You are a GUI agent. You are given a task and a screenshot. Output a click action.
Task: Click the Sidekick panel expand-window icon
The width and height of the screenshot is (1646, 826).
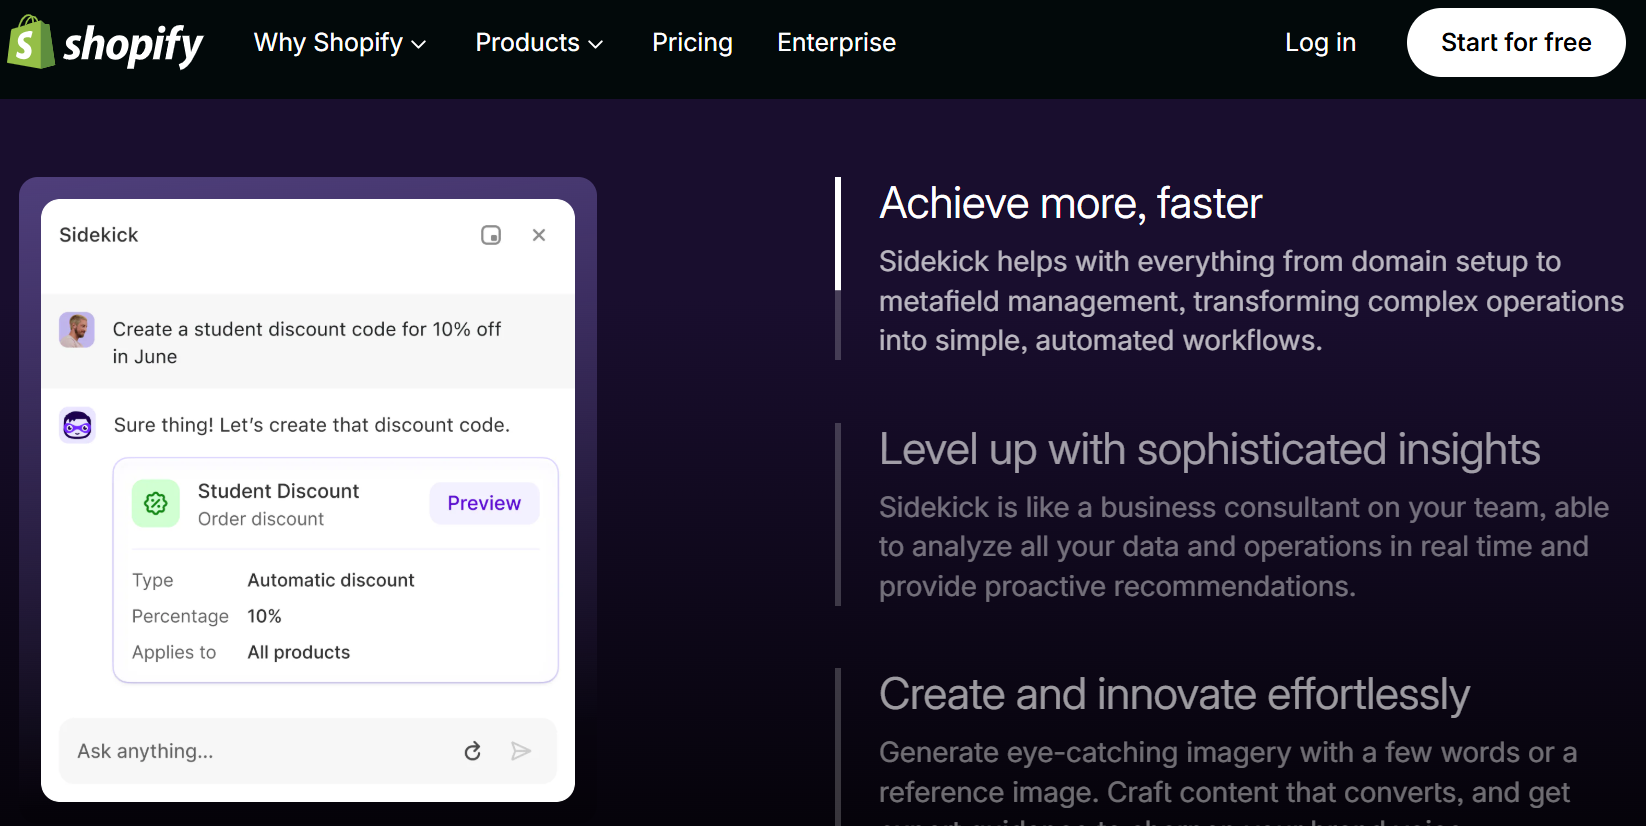(x=491, y=235)
